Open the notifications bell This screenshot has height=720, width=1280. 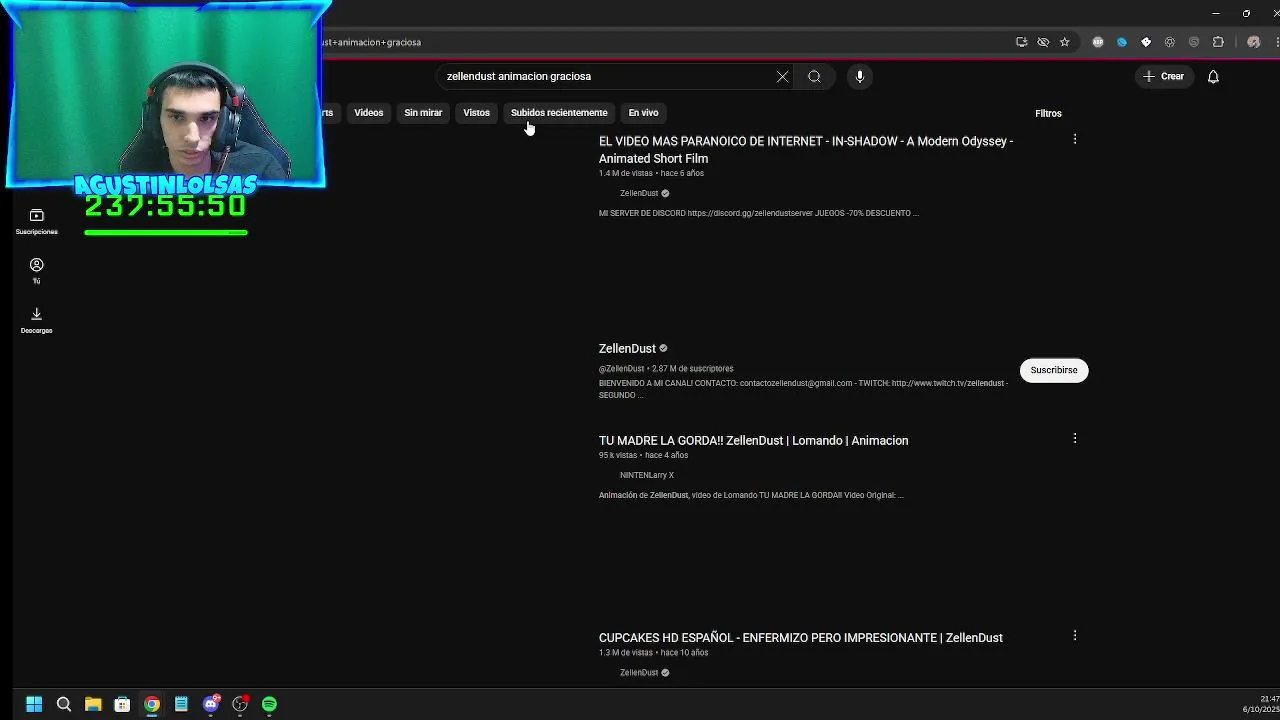pos(1213,76)
